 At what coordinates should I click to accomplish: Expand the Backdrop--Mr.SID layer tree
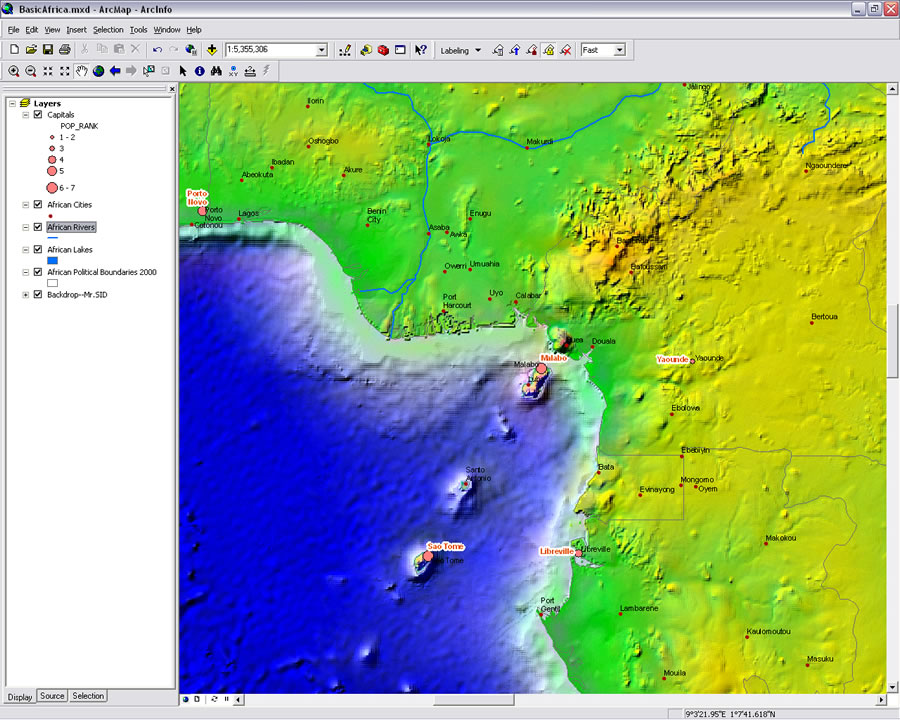point(25,295)
